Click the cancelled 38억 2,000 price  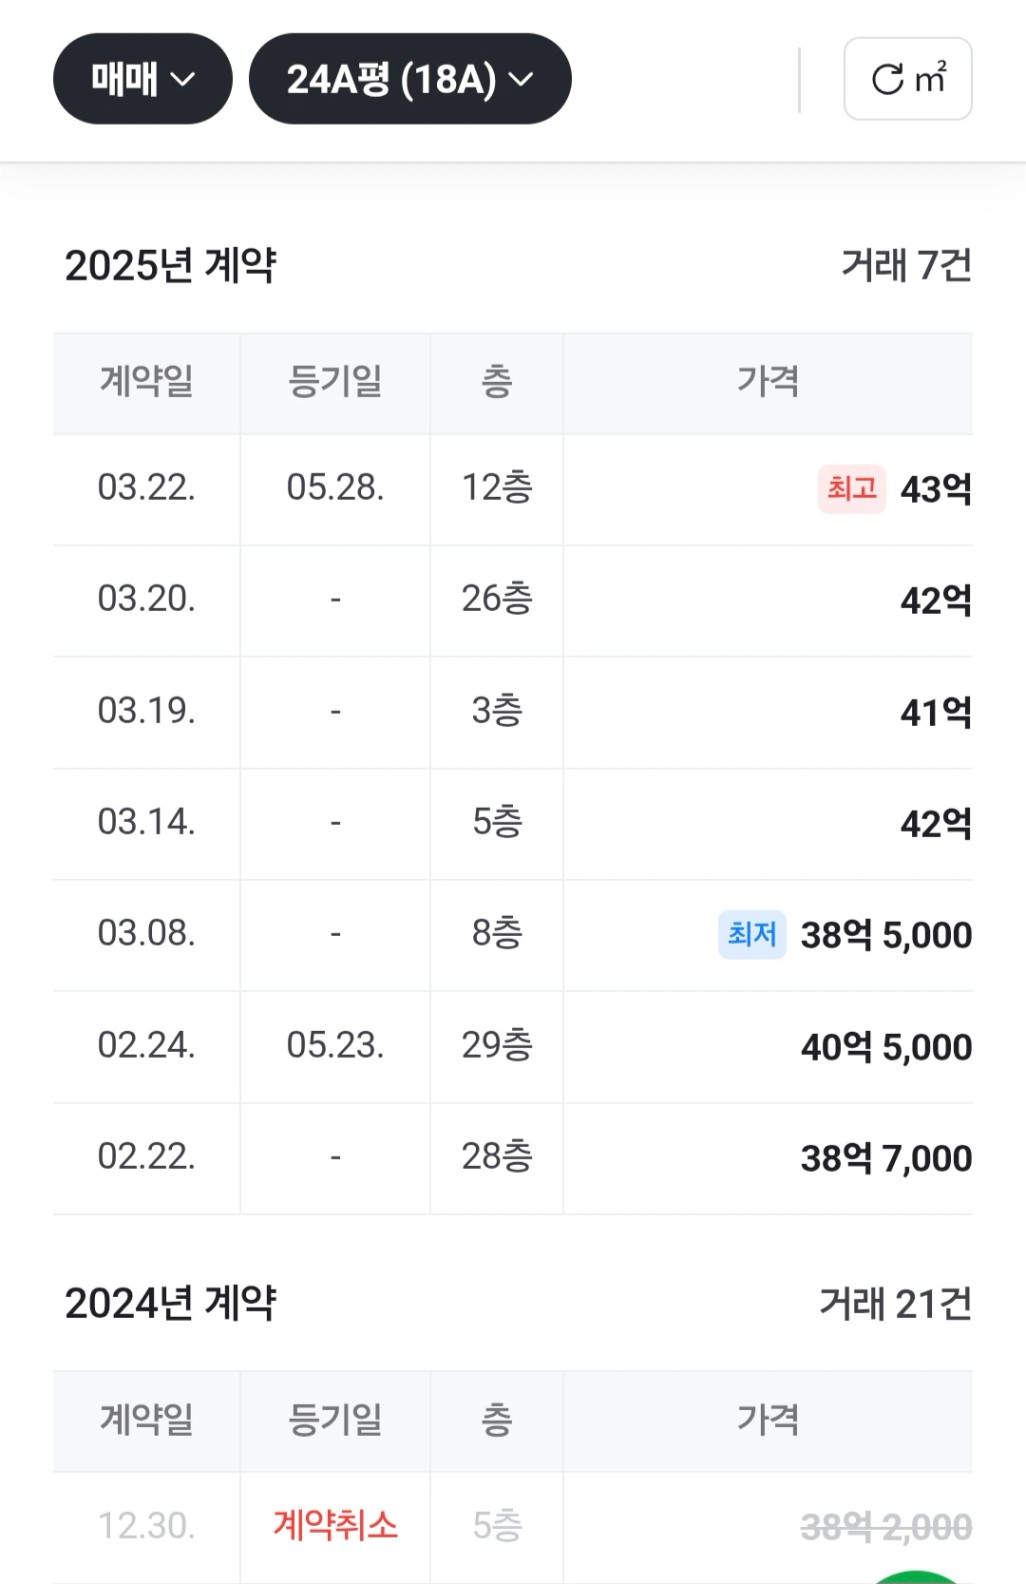click(886, 1527)
